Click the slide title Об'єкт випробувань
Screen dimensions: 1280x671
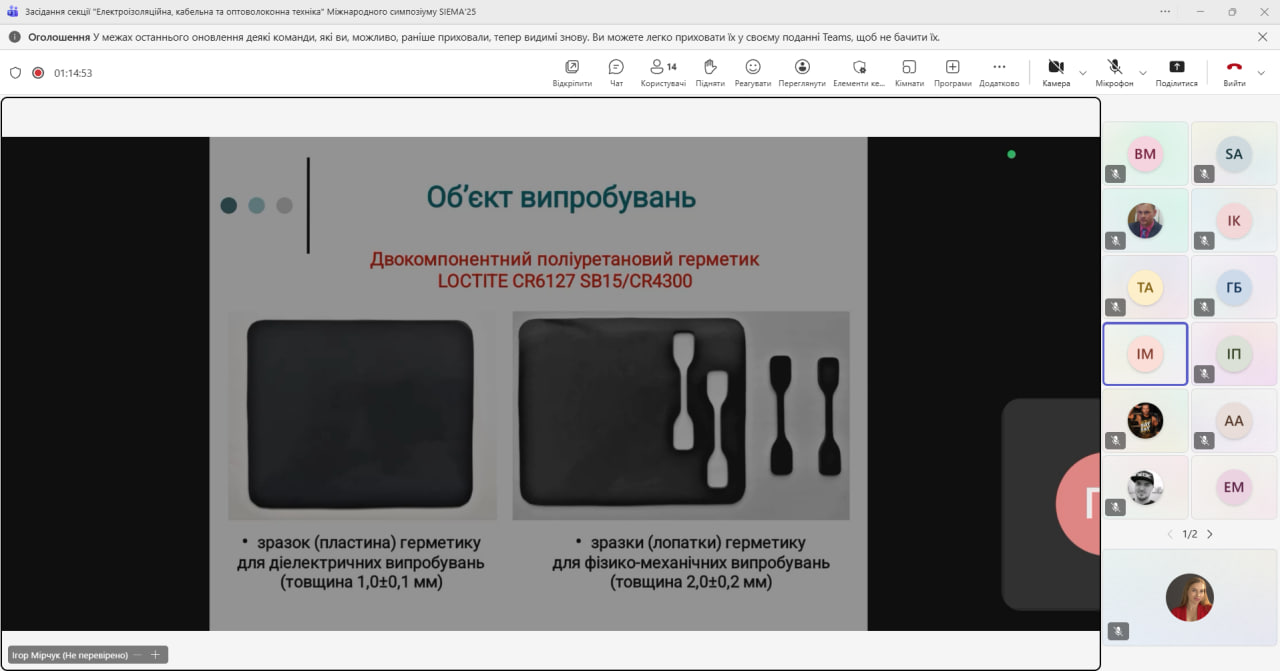pyautogui.click(x=561, y=196)
